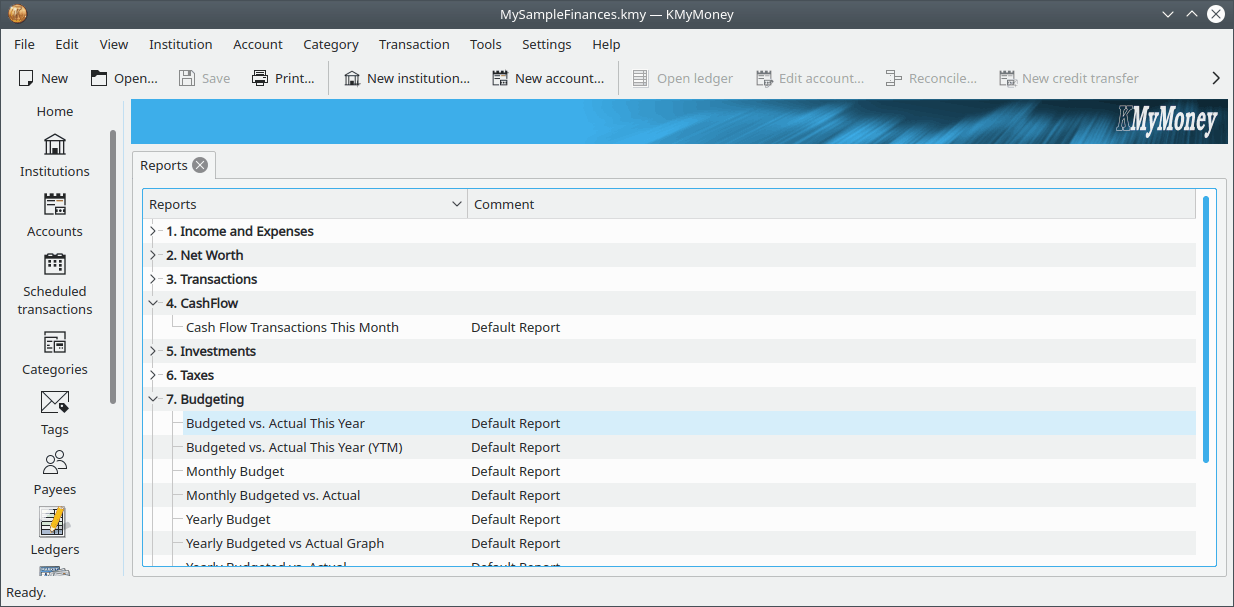This screenshot has width=1234, height=607.
Task: Open the Institutions view in sidebar
Action: [55, 155]
